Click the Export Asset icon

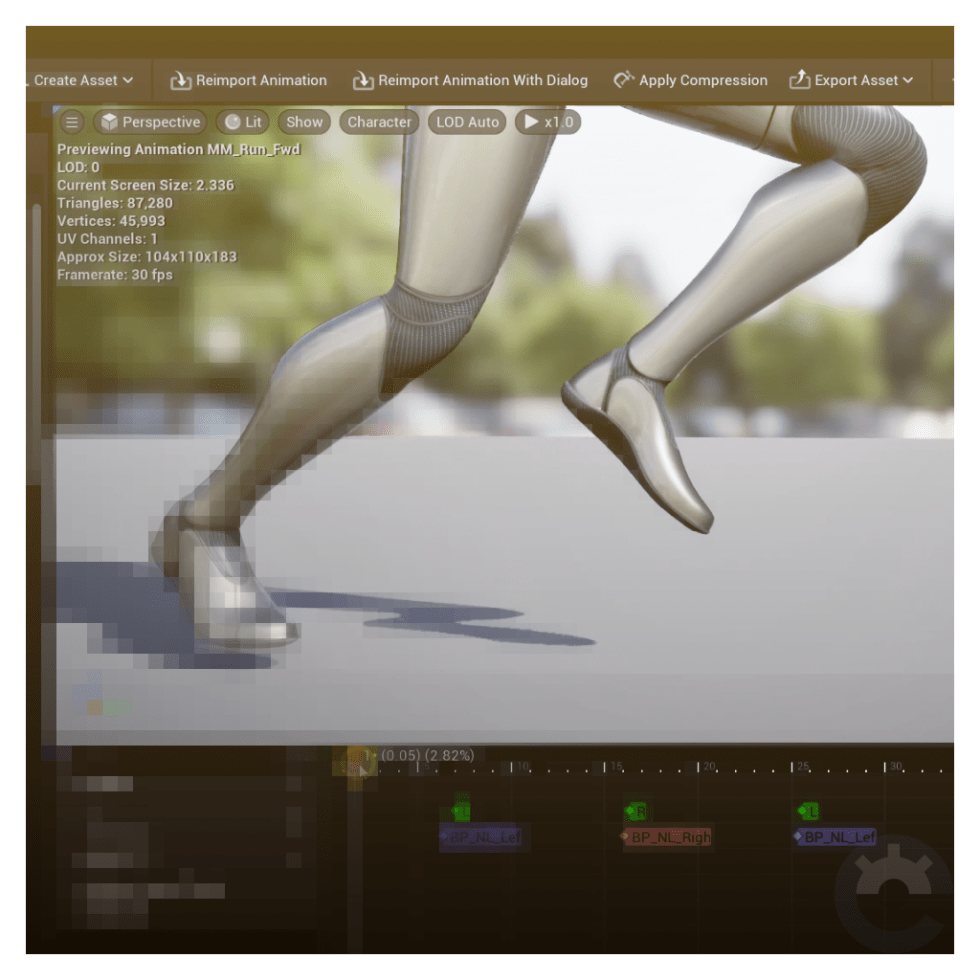799,81
